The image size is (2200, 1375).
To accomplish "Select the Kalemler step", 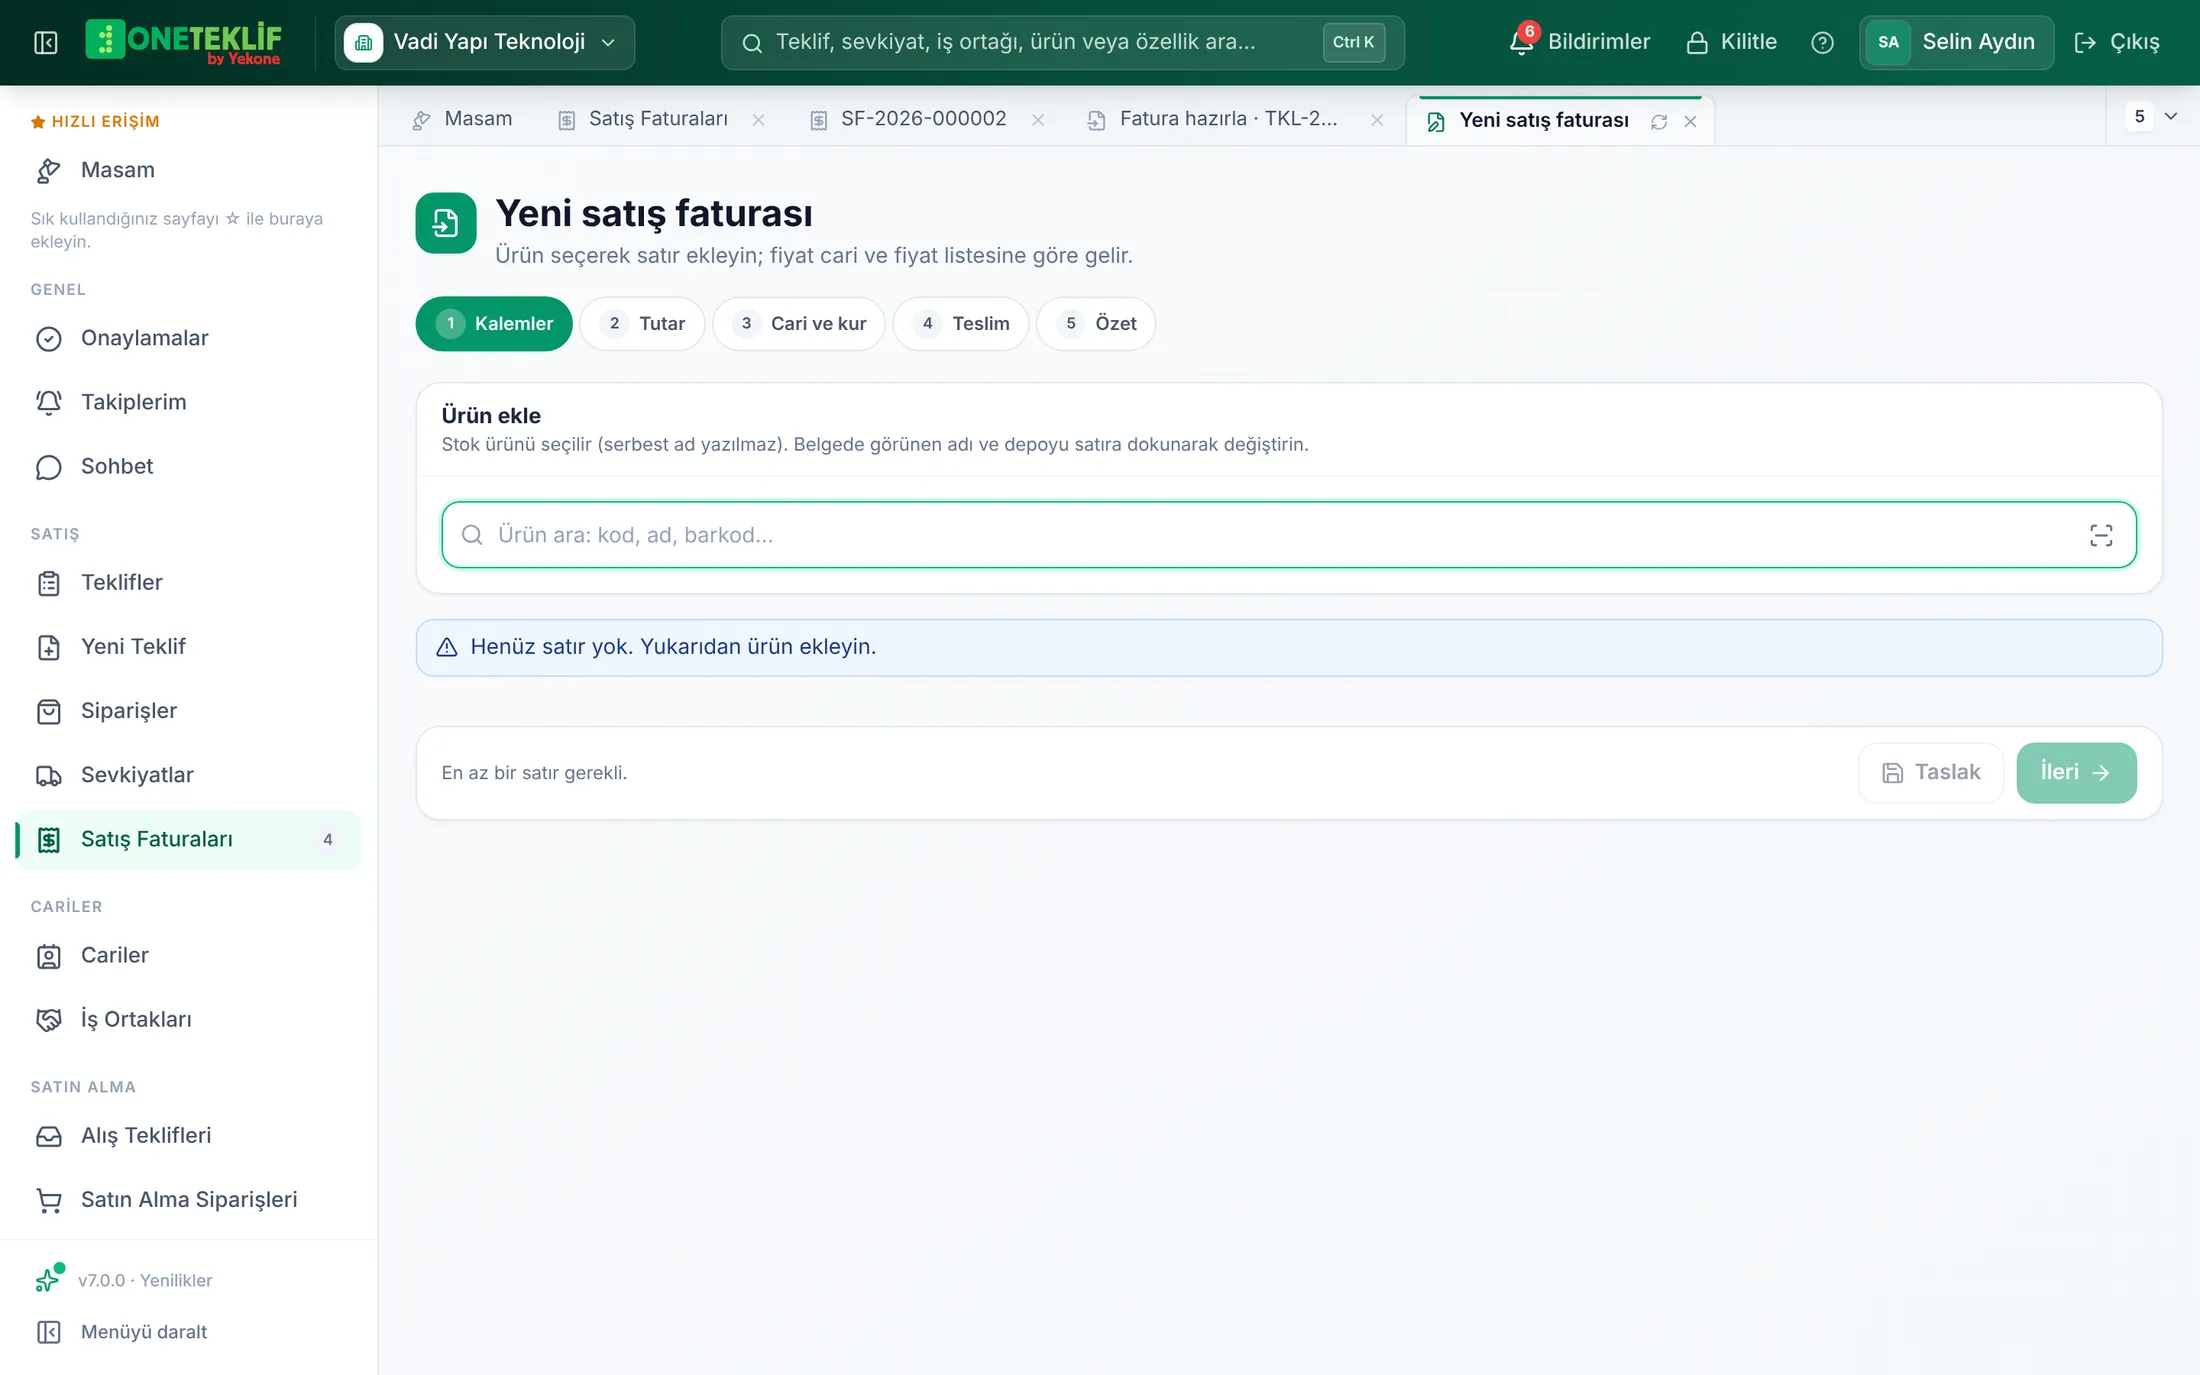I will point(494,323).
